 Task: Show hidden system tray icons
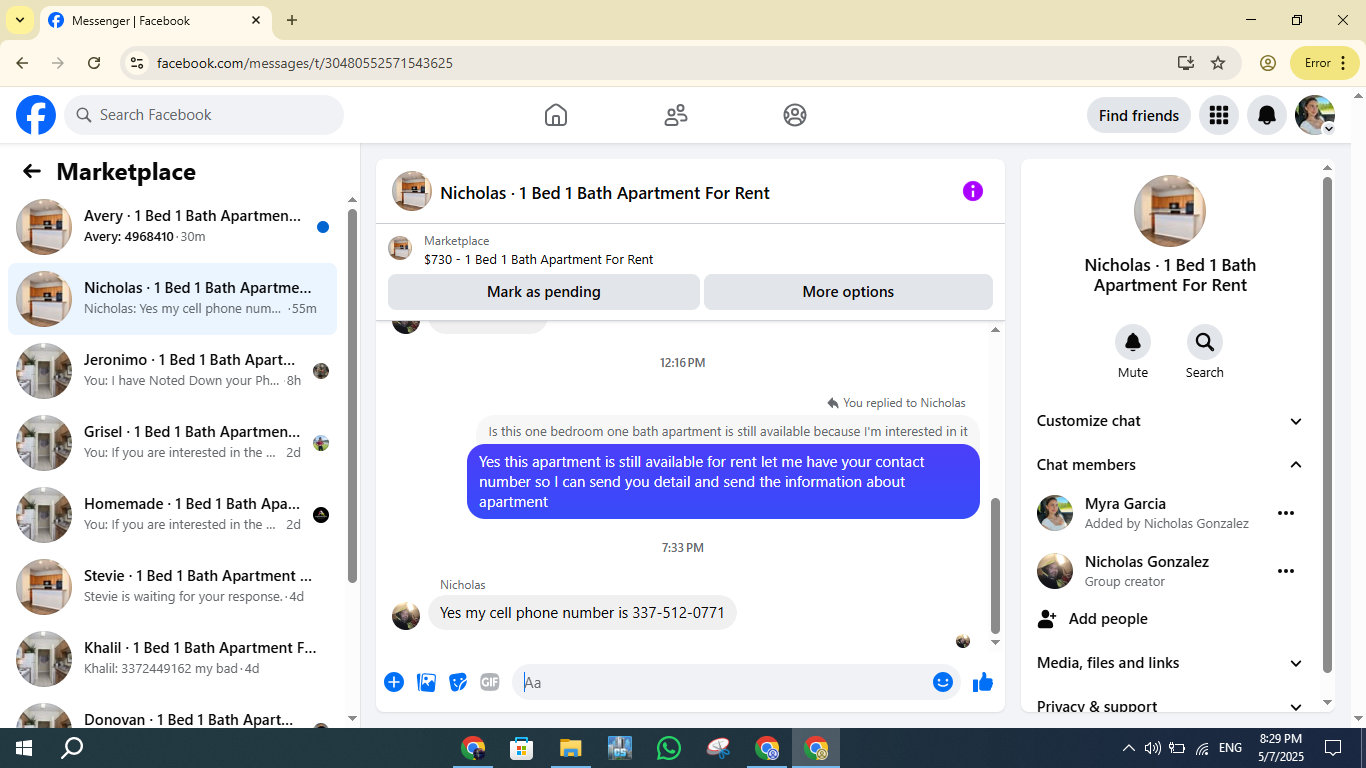point(1129,748)
